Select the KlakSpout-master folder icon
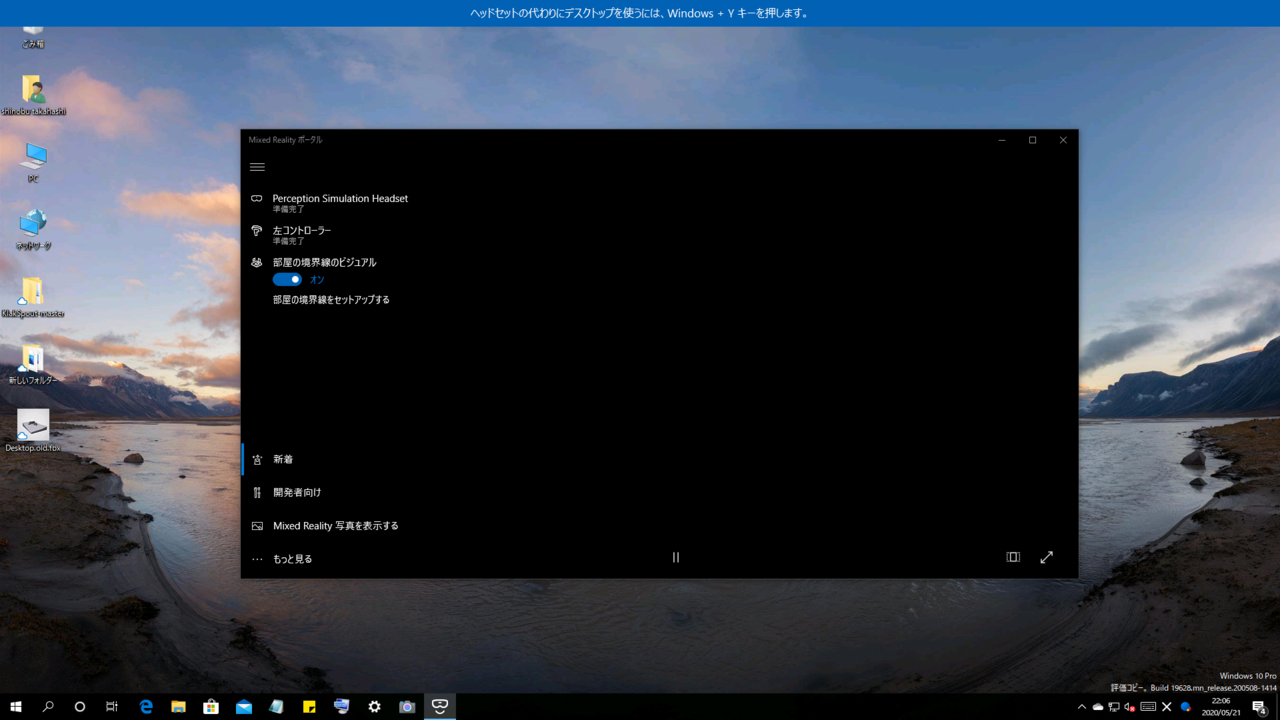 [x=33, y=297]
